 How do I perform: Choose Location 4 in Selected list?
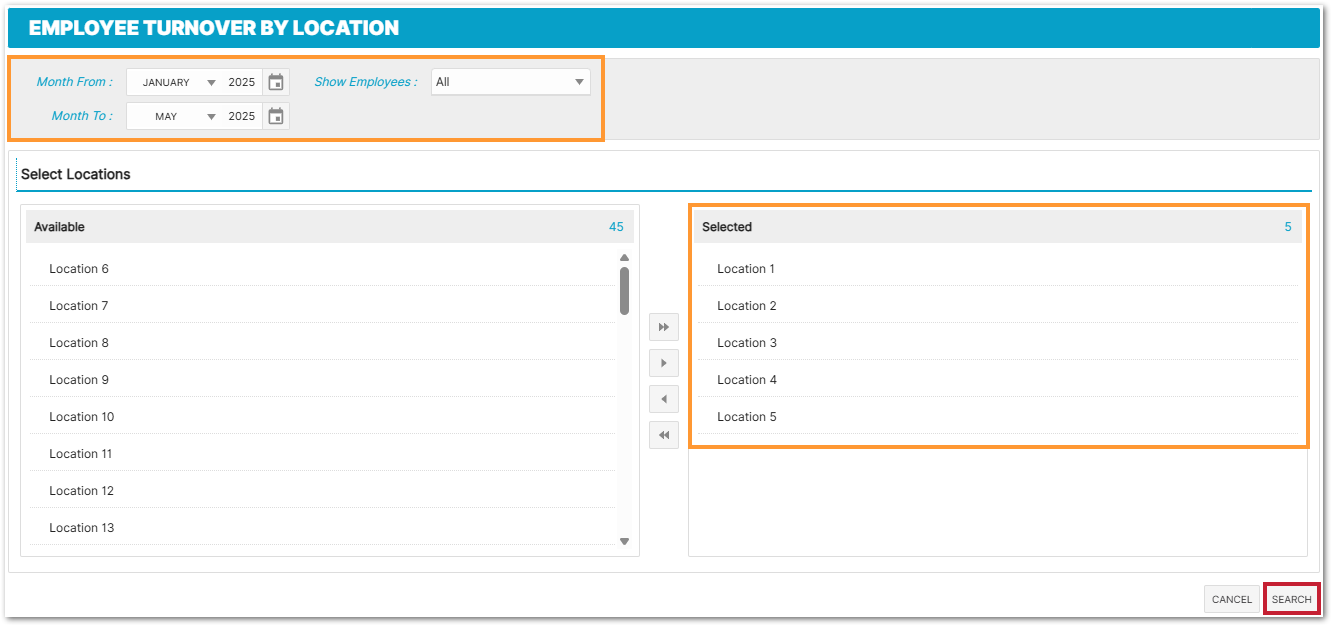(x=747, y=380)
